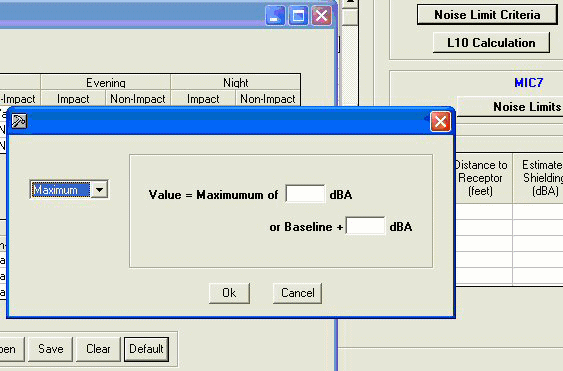
Task: Select the Maximum combo box text
Action: pos(60,190)
